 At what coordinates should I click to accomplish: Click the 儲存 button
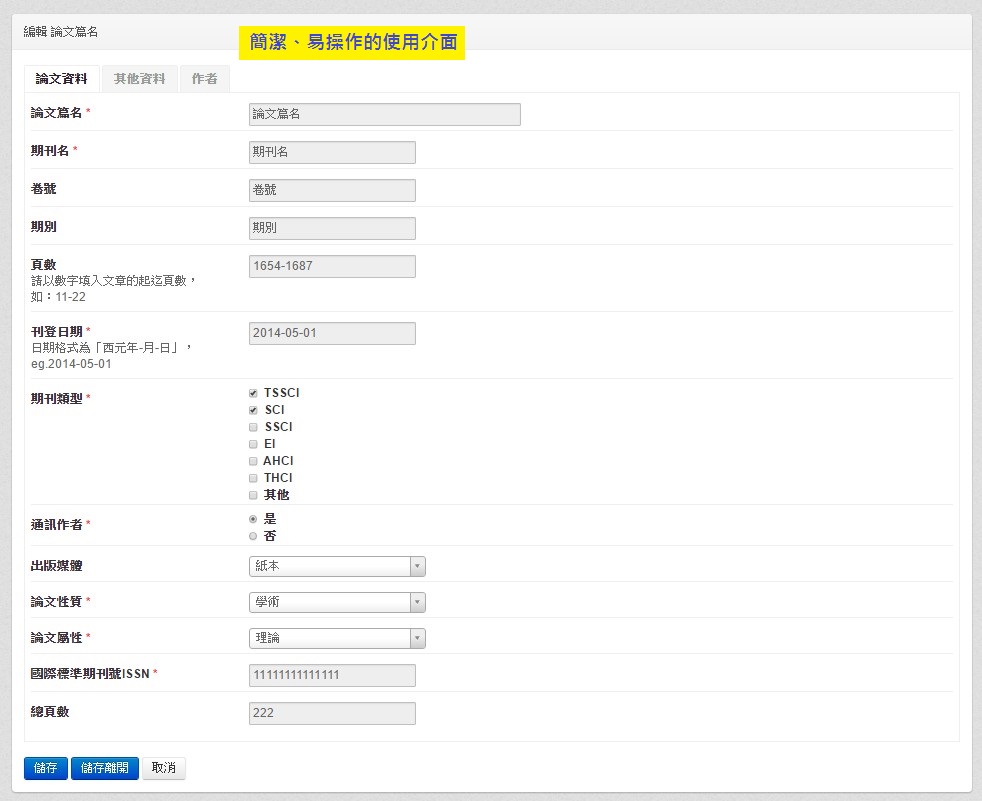45,768
